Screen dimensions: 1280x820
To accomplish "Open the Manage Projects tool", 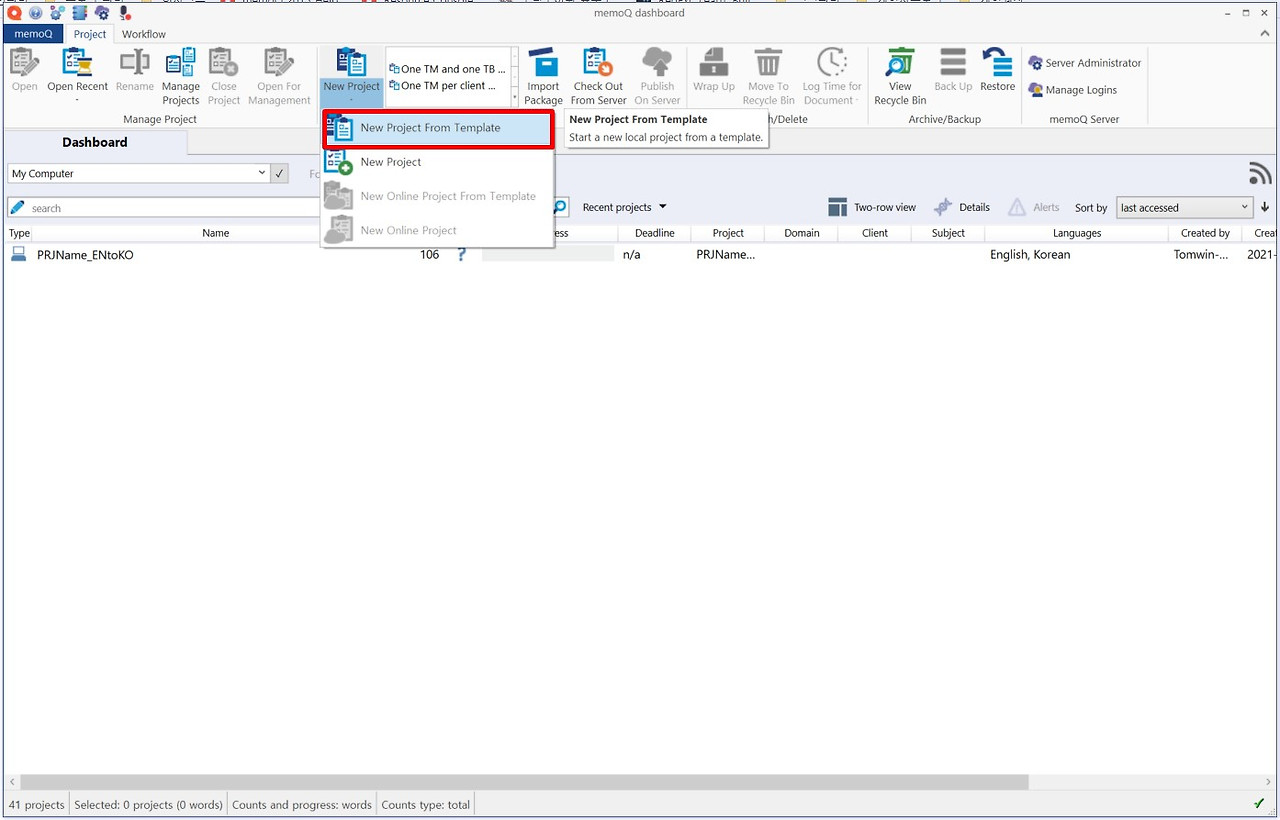I will coord(181,76).
